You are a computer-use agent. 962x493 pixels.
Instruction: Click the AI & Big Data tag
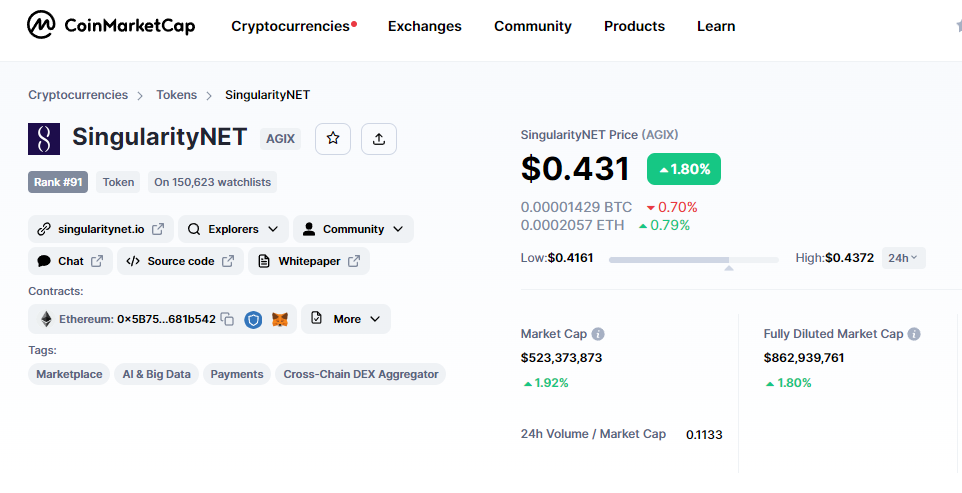point(156,374)
